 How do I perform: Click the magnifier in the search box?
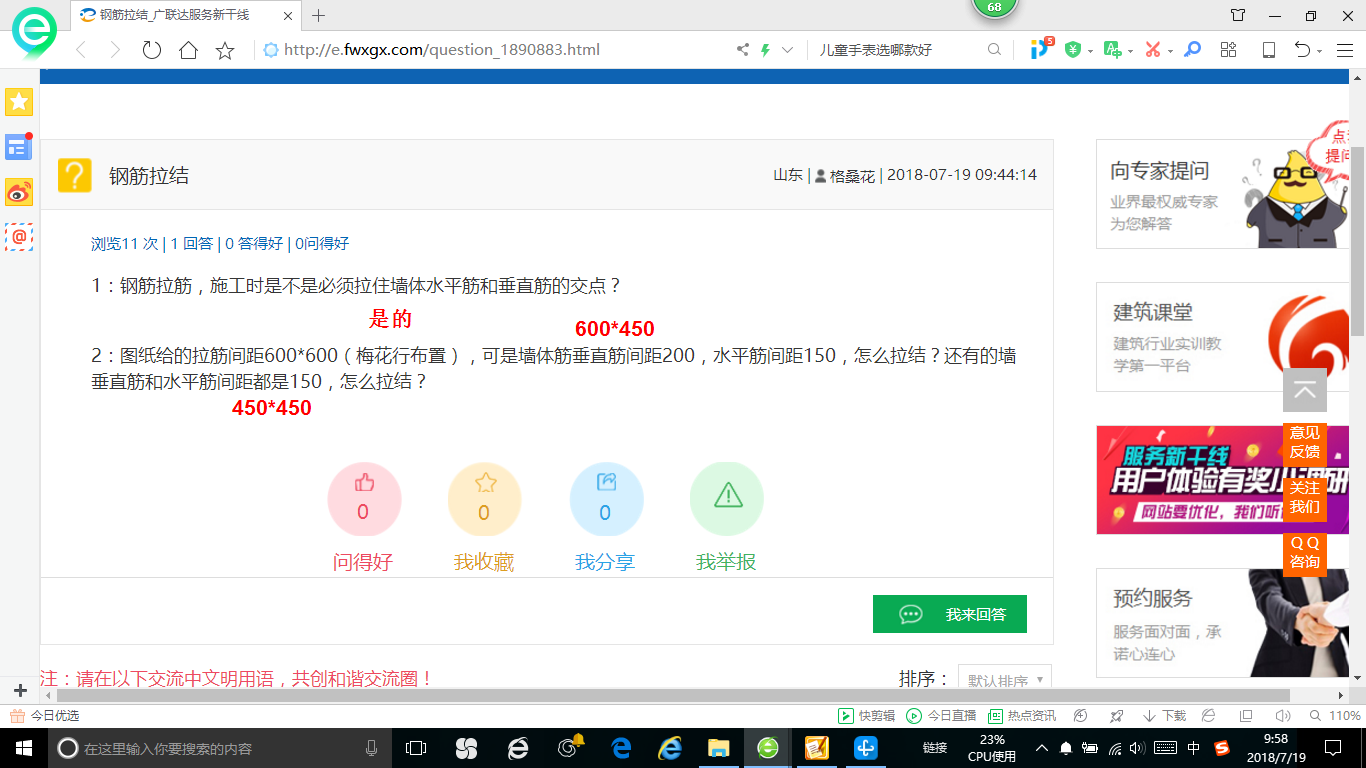(994, 49)
